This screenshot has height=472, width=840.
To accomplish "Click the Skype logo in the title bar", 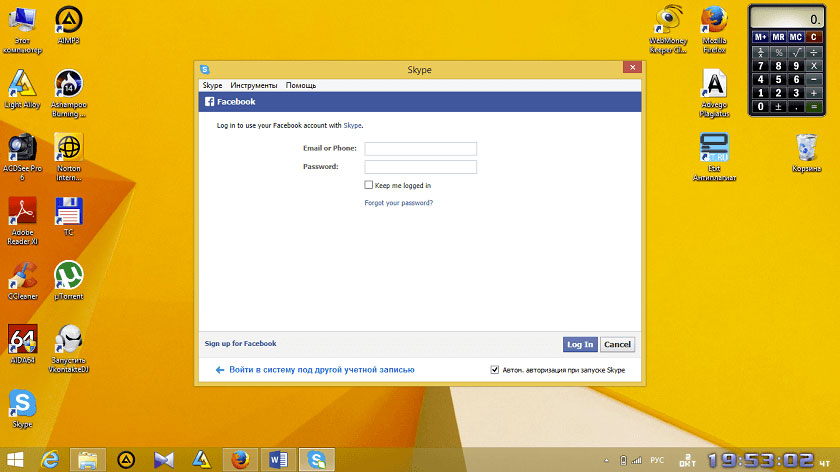I will pos(205,70).
